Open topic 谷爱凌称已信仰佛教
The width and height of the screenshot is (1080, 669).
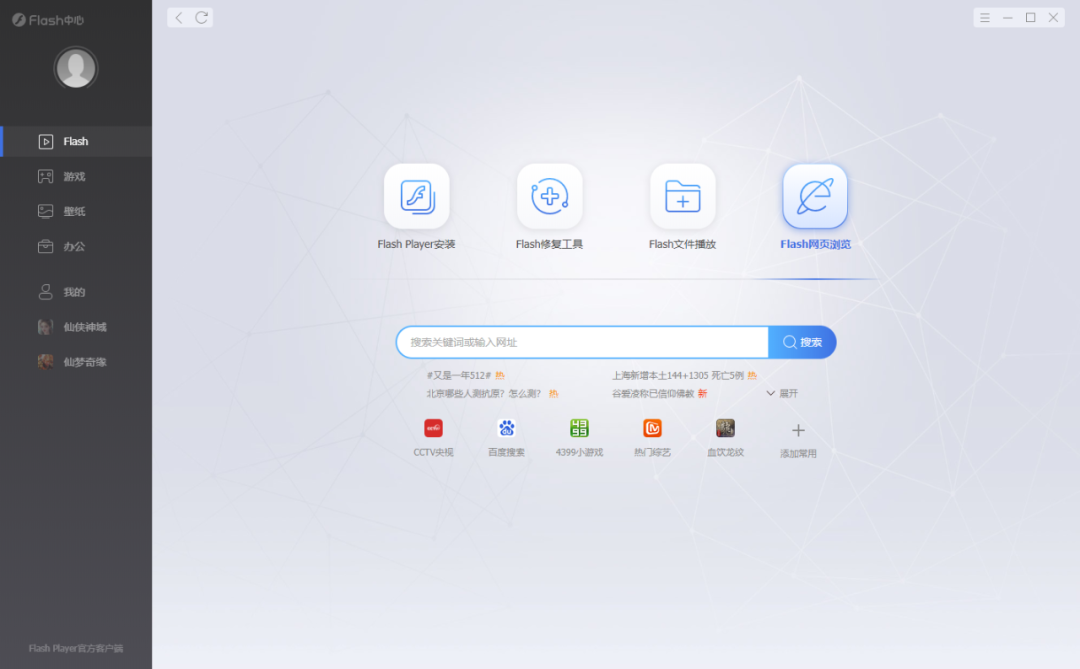(653, 393)
